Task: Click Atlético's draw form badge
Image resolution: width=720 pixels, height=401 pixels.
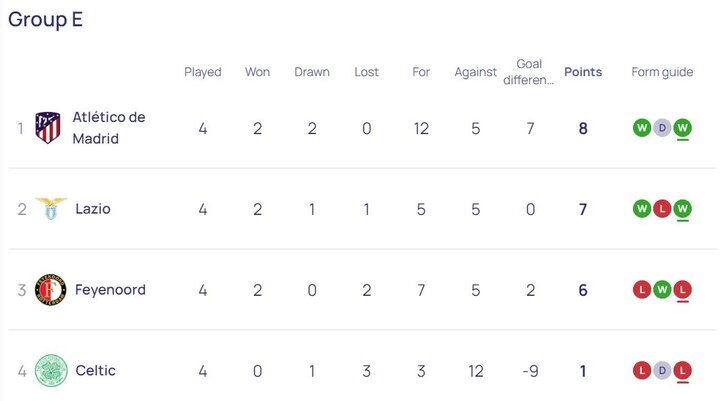Action: pyautogui.click(x=662, y=128)
